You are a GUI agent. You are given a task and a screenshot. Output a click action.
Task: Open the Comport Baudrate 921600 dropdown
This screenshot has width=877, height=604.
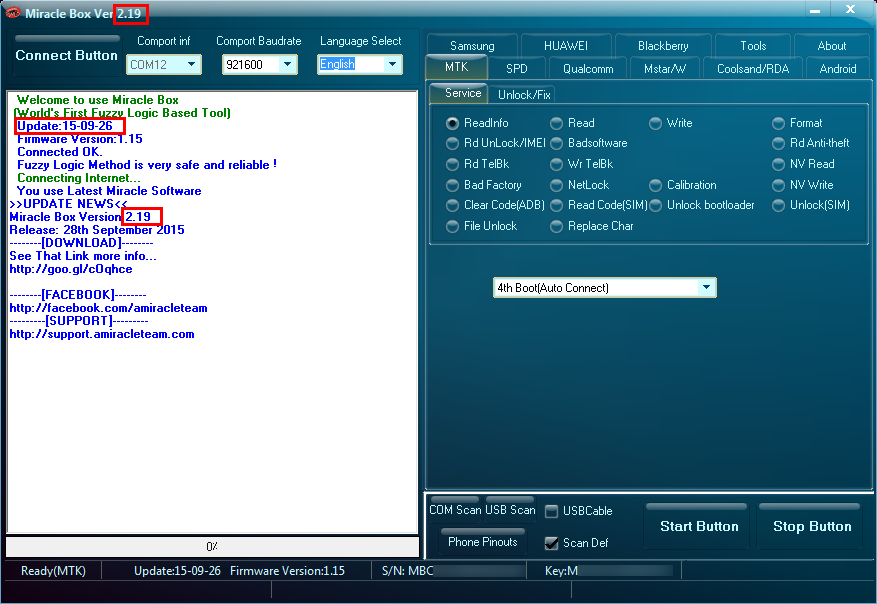(x=260, y=64)
